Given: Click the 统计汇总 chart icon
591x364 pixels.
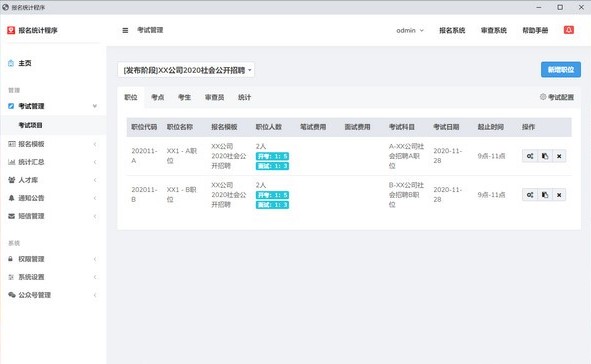Looking at the screenshot, I should point(11,162).
